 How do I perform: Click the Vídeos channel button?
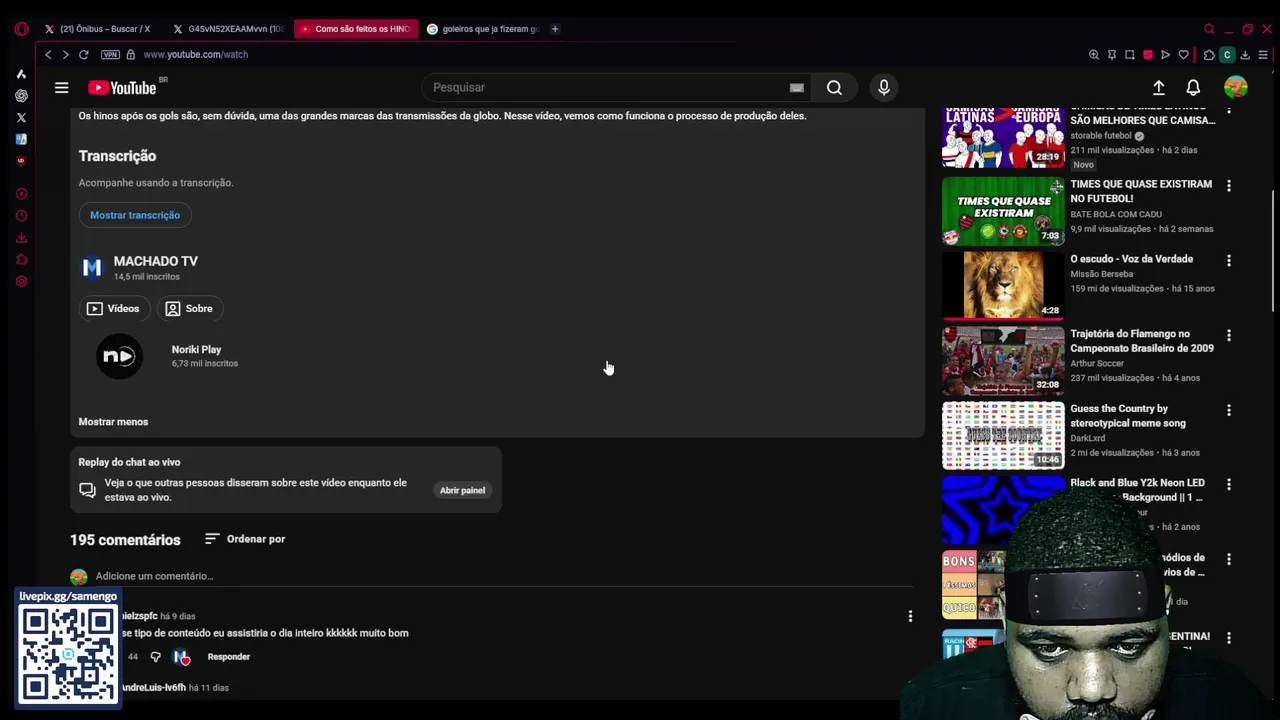114,309
